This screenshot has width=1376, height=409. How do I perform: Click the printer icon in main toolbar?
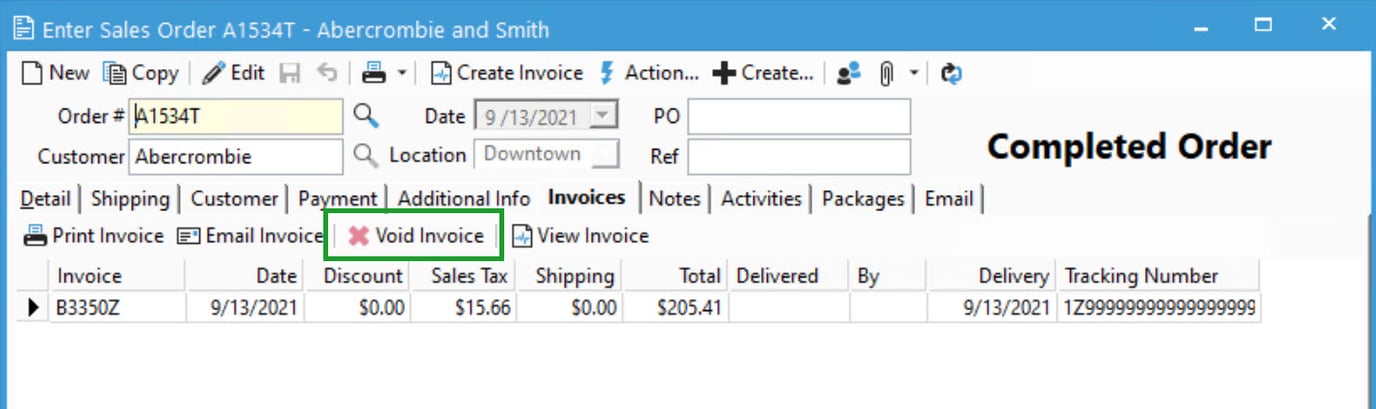coord(374,73)
